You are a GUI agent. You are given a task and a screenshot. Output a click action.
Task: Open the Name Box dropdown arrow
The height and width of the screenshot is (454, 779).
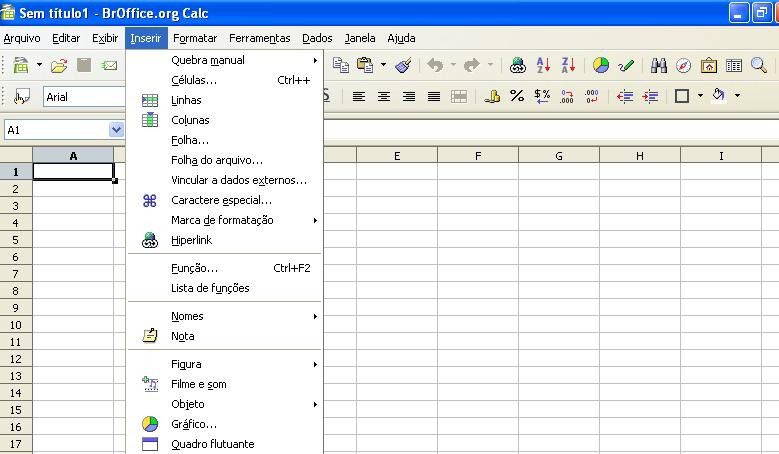click(x=116, y=129)
